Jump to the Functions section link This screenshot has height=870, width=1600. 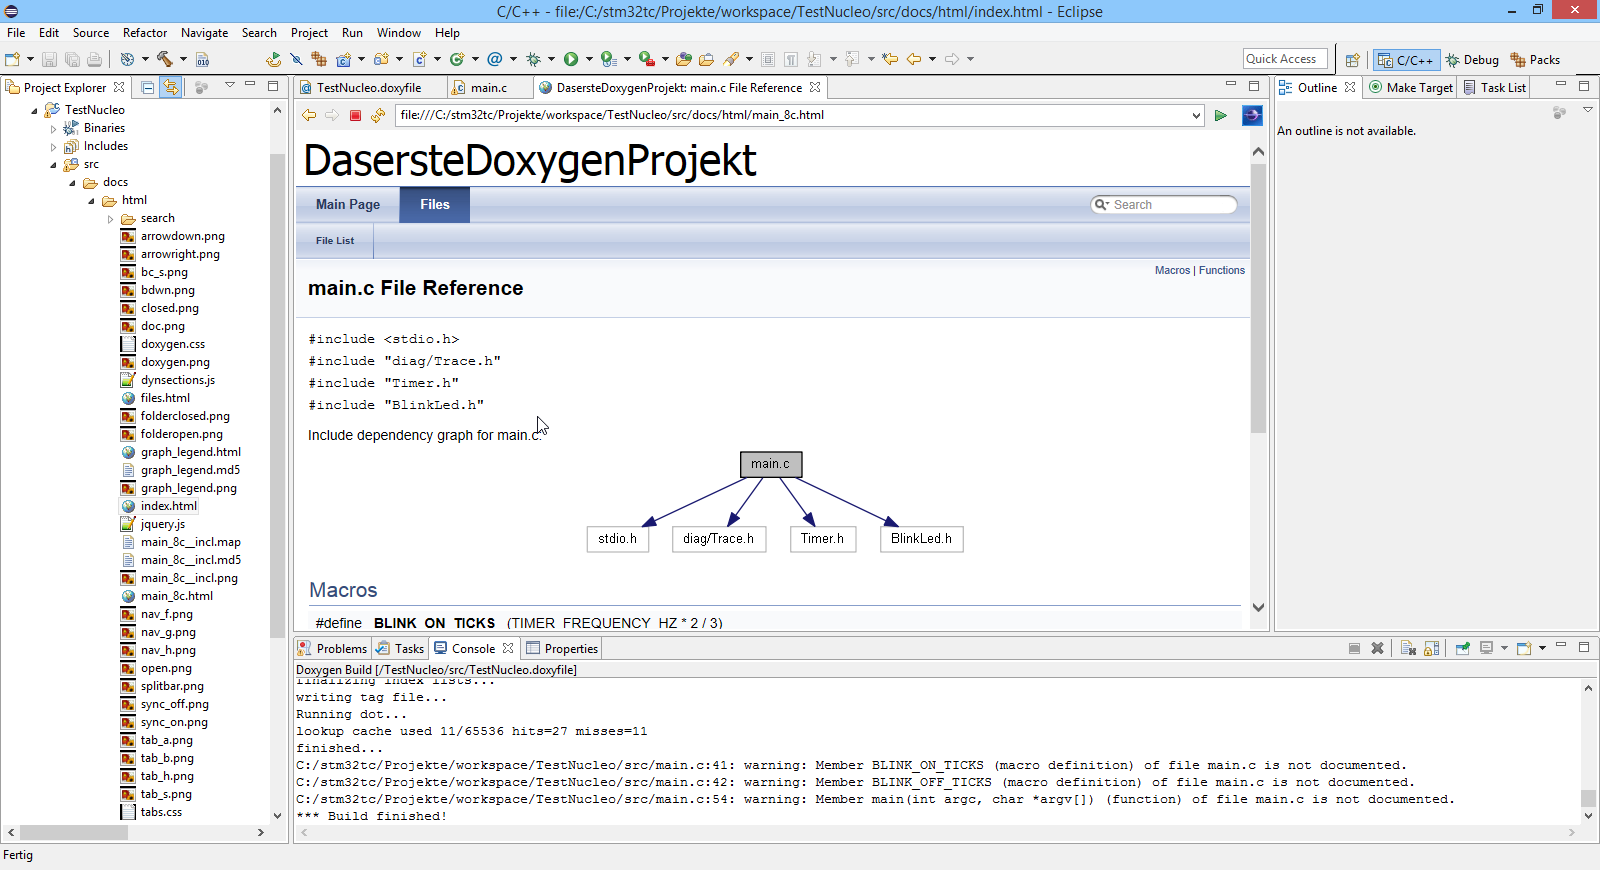[x=1222, y=270]
